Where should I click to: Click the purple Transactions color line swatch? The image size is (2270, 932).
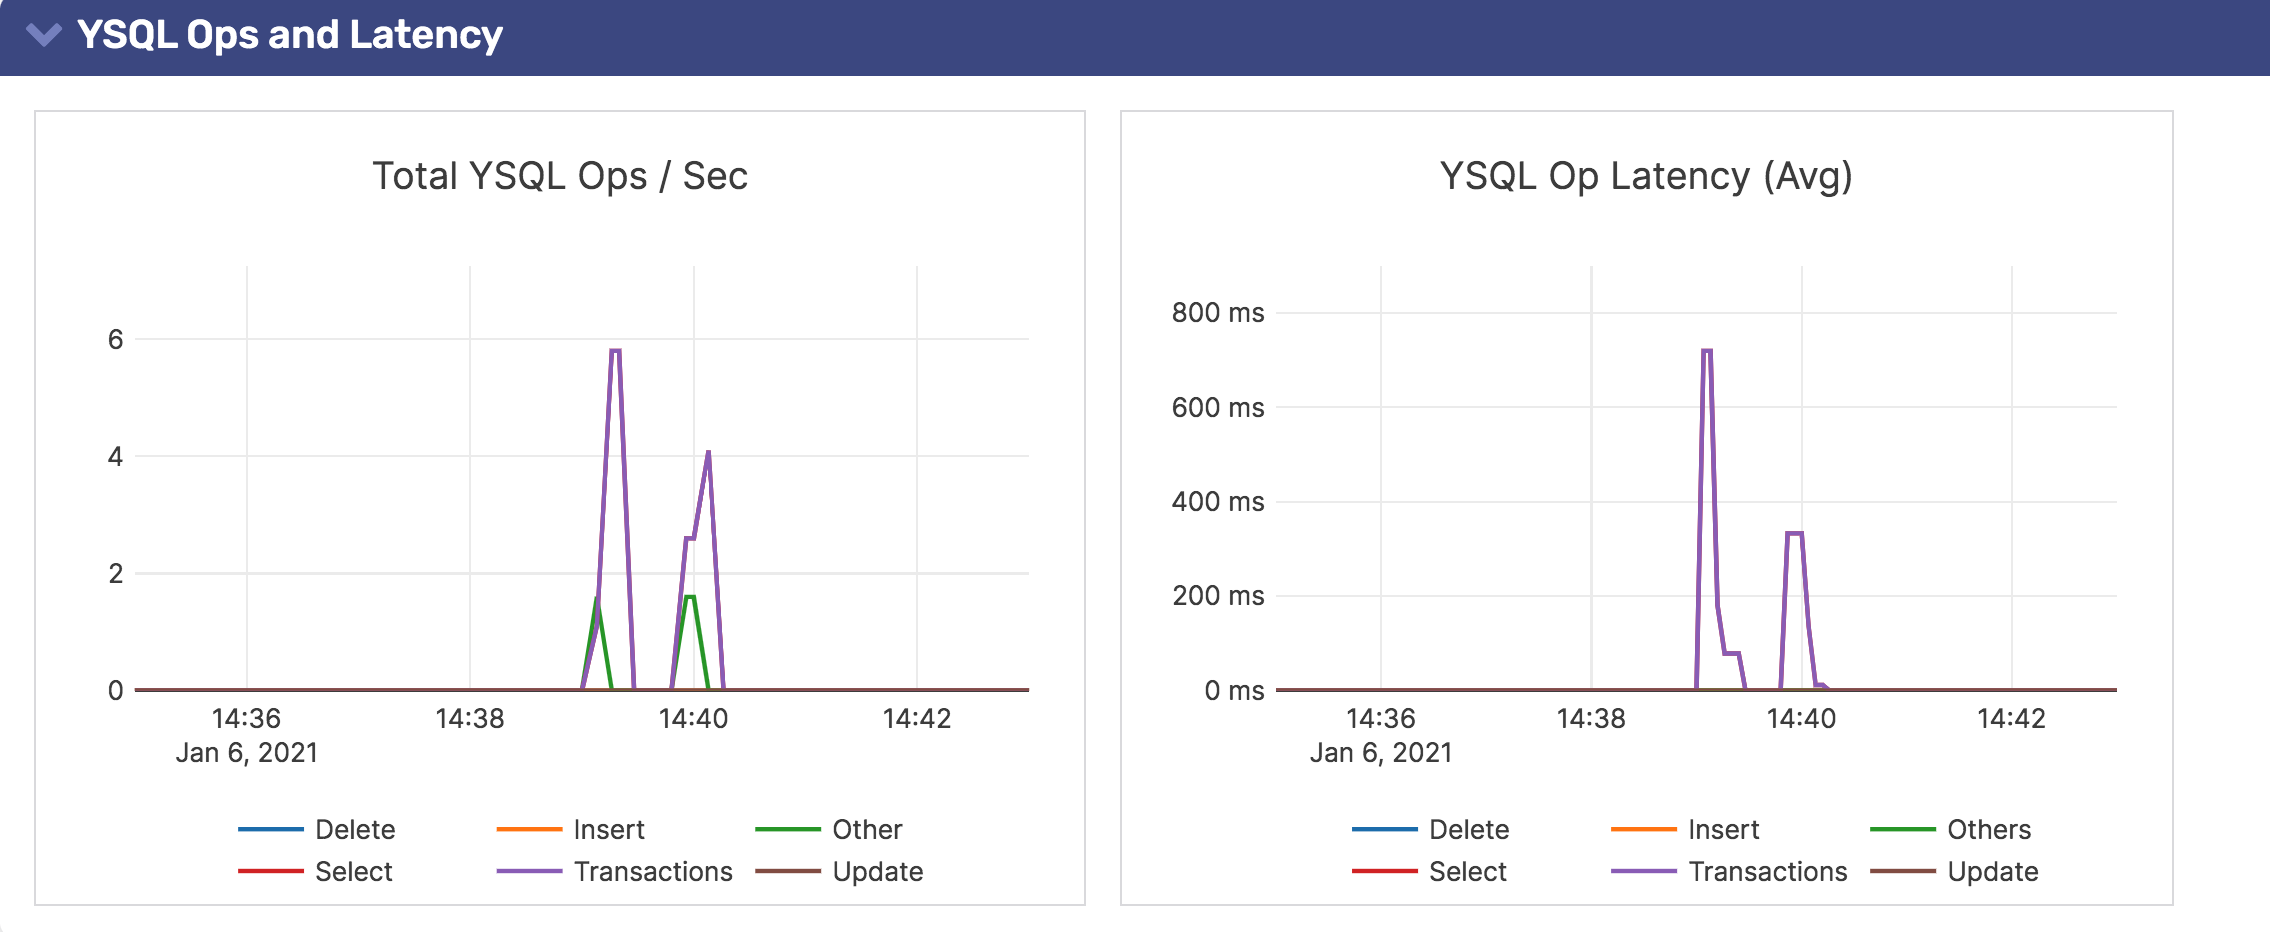(529, 871)
